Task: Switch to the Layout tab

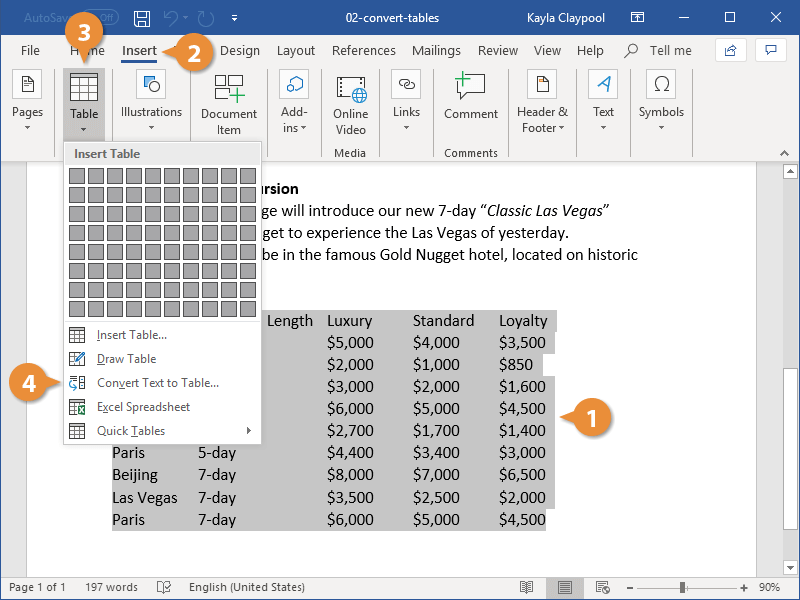Action: [x=296, y=51]
